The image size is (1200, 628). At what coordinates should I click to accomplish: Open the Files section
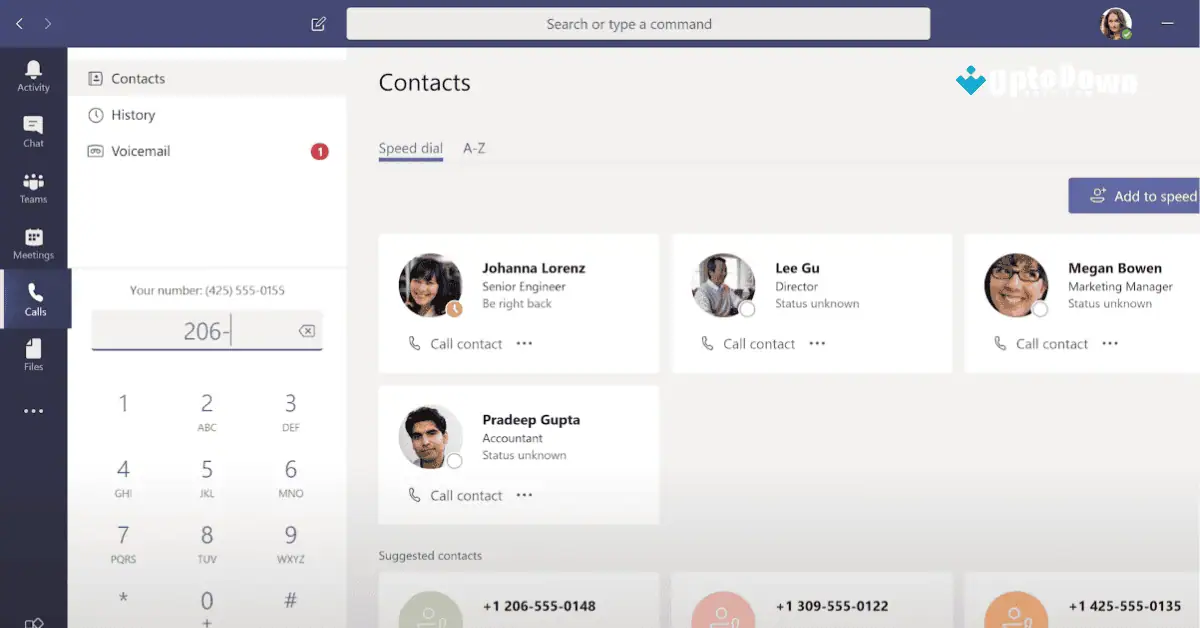click(33, 355)
